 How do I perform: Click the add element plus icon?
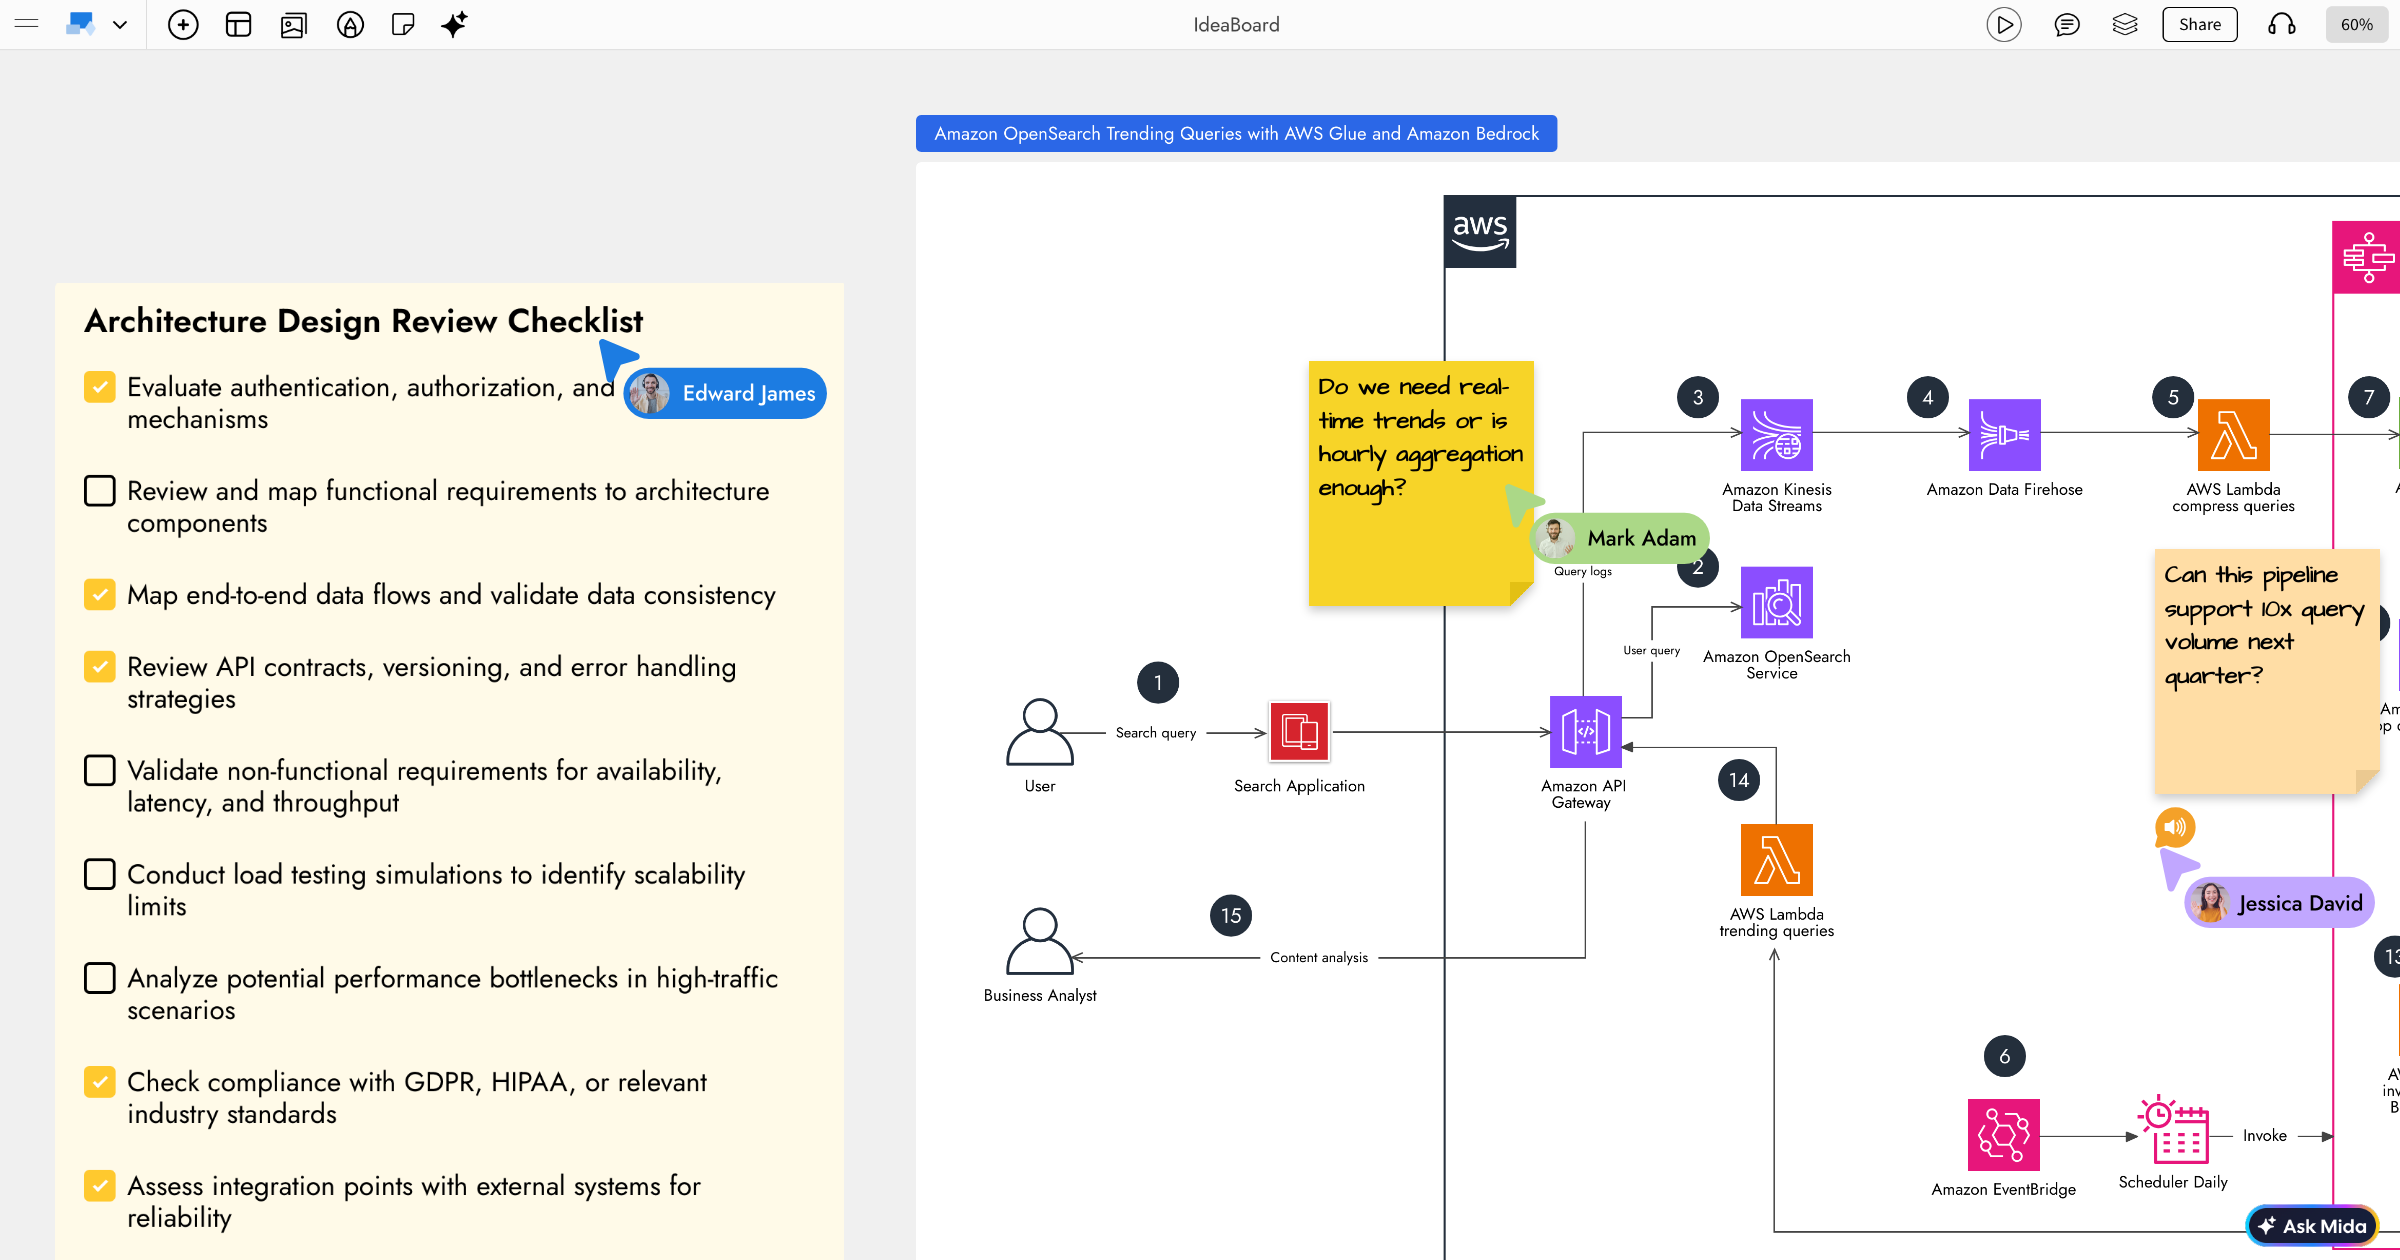[x=183, y=25]
